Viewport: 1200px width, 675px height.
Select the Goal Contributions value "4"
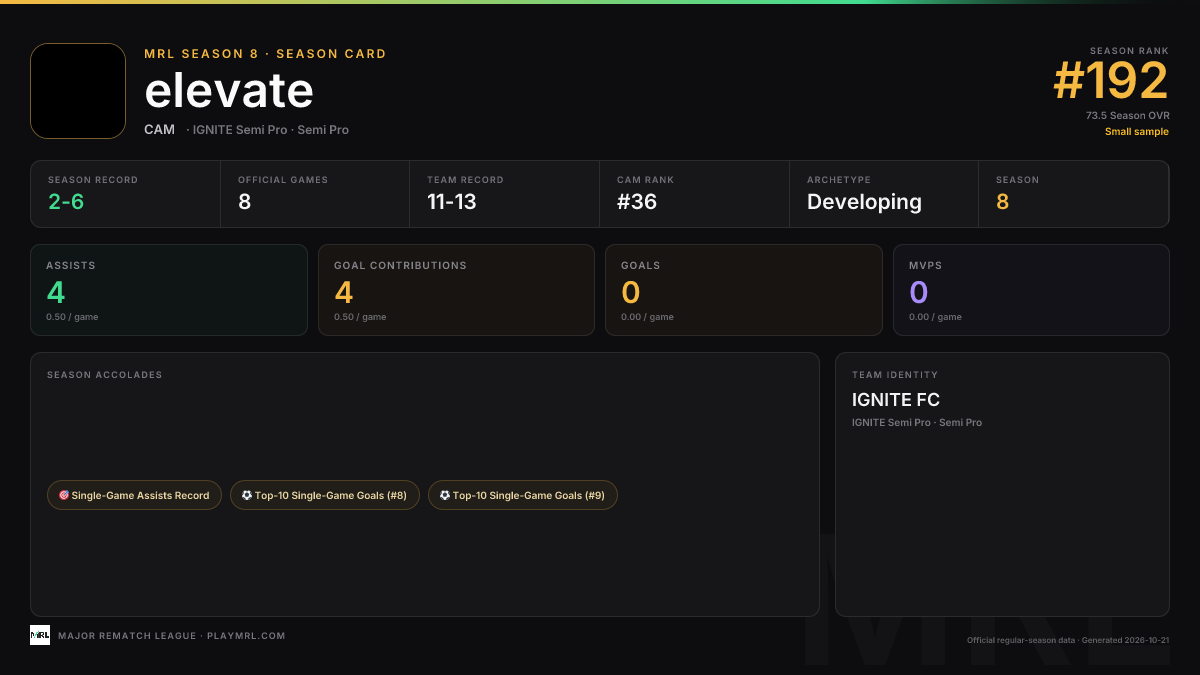point(343,293)
